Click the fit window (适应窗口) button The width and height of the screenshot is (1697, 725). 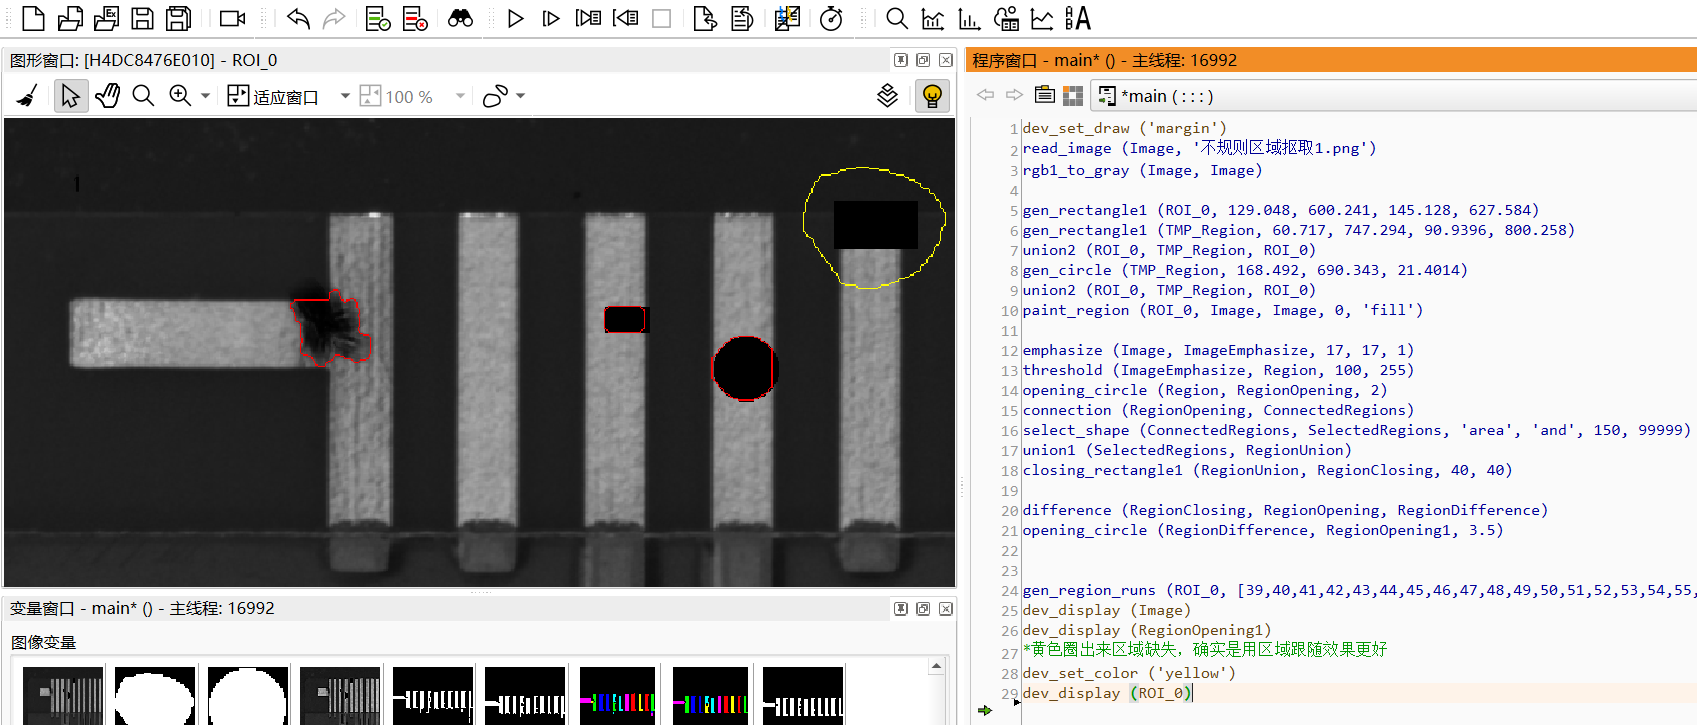tap(273, 96)
